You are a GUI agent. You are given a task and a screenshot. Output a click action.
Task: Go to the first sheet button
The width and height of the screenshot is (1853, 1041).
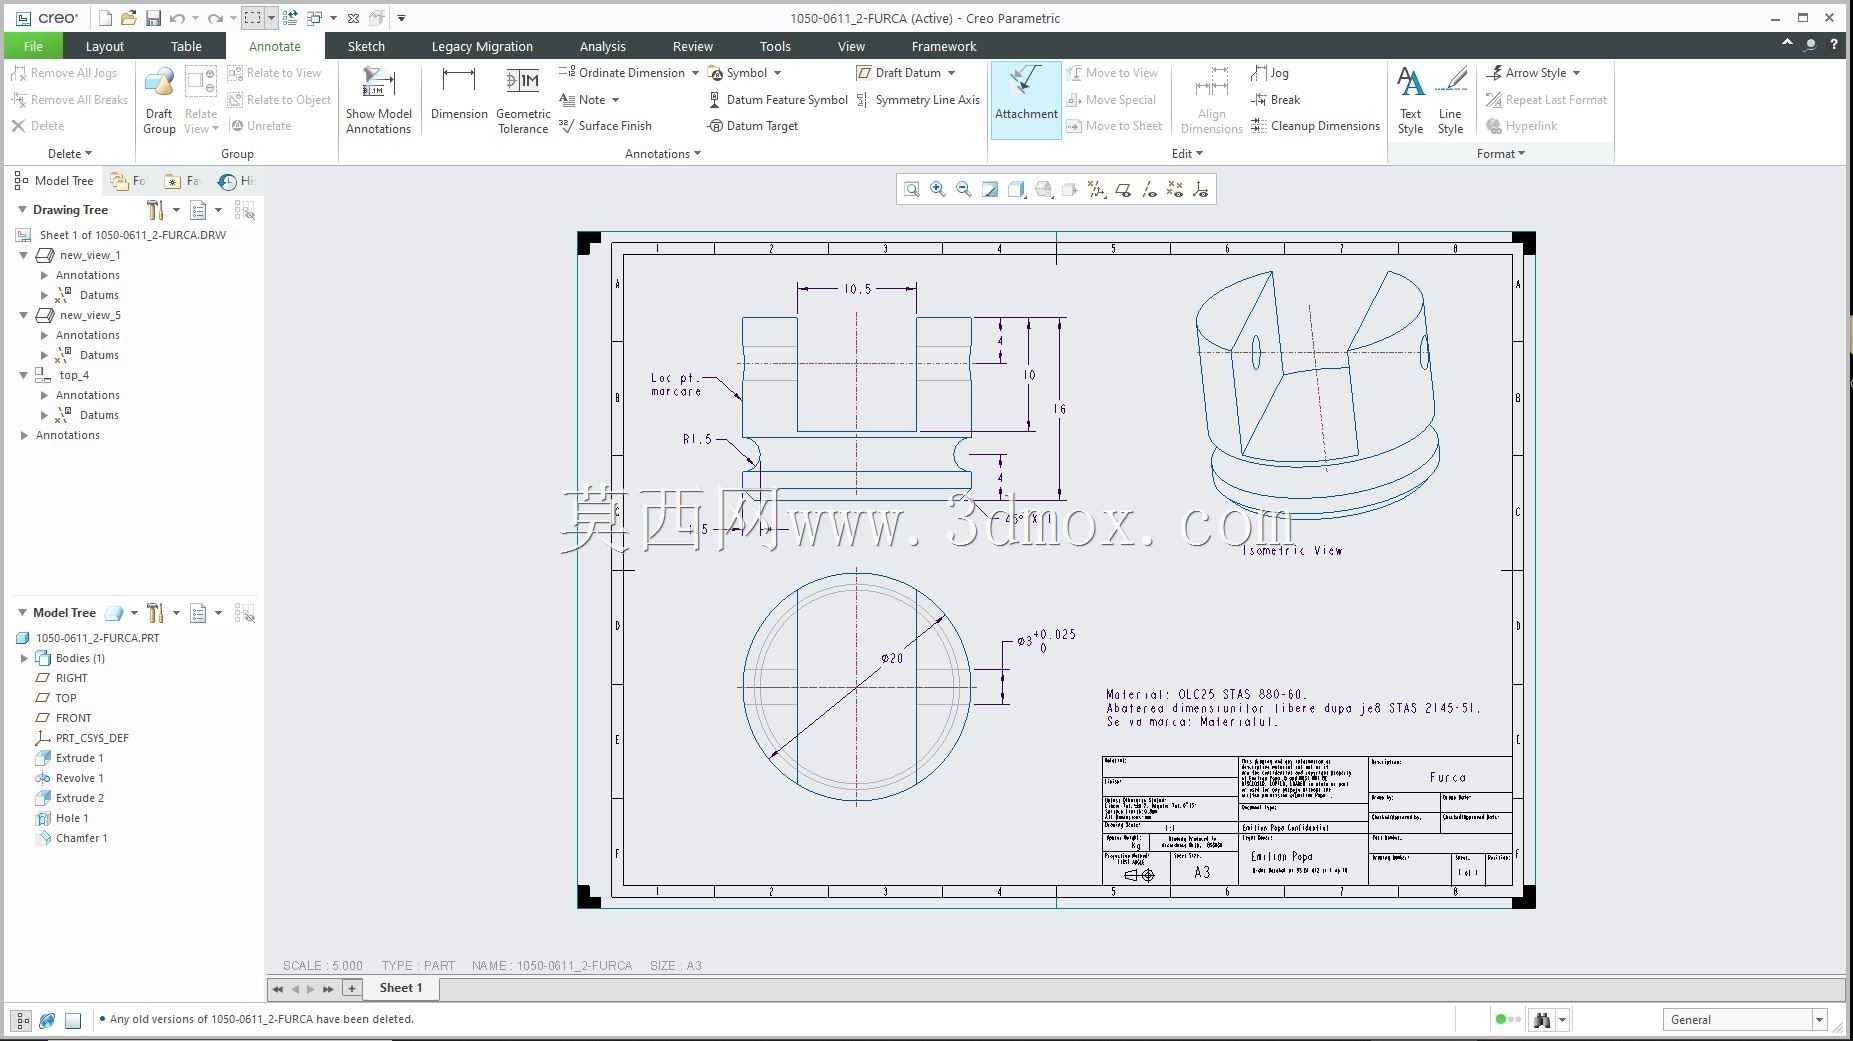pyautogui.click(x=278, y=988)
